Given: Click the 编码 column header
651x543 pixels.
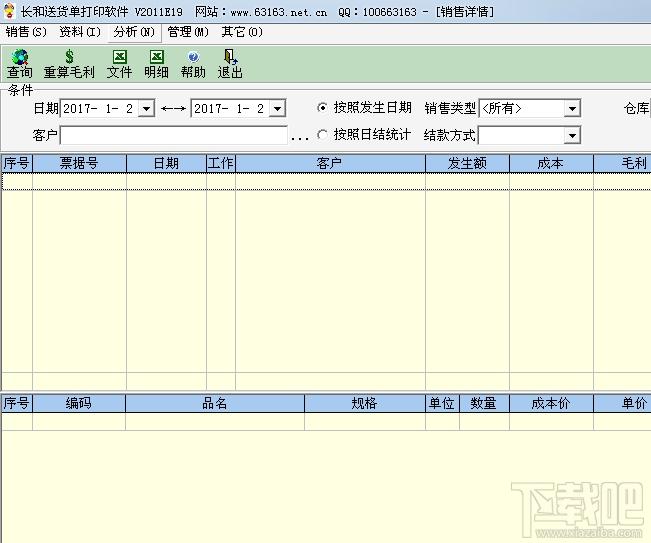Looking at the screenshot, I should coord(79,403).
